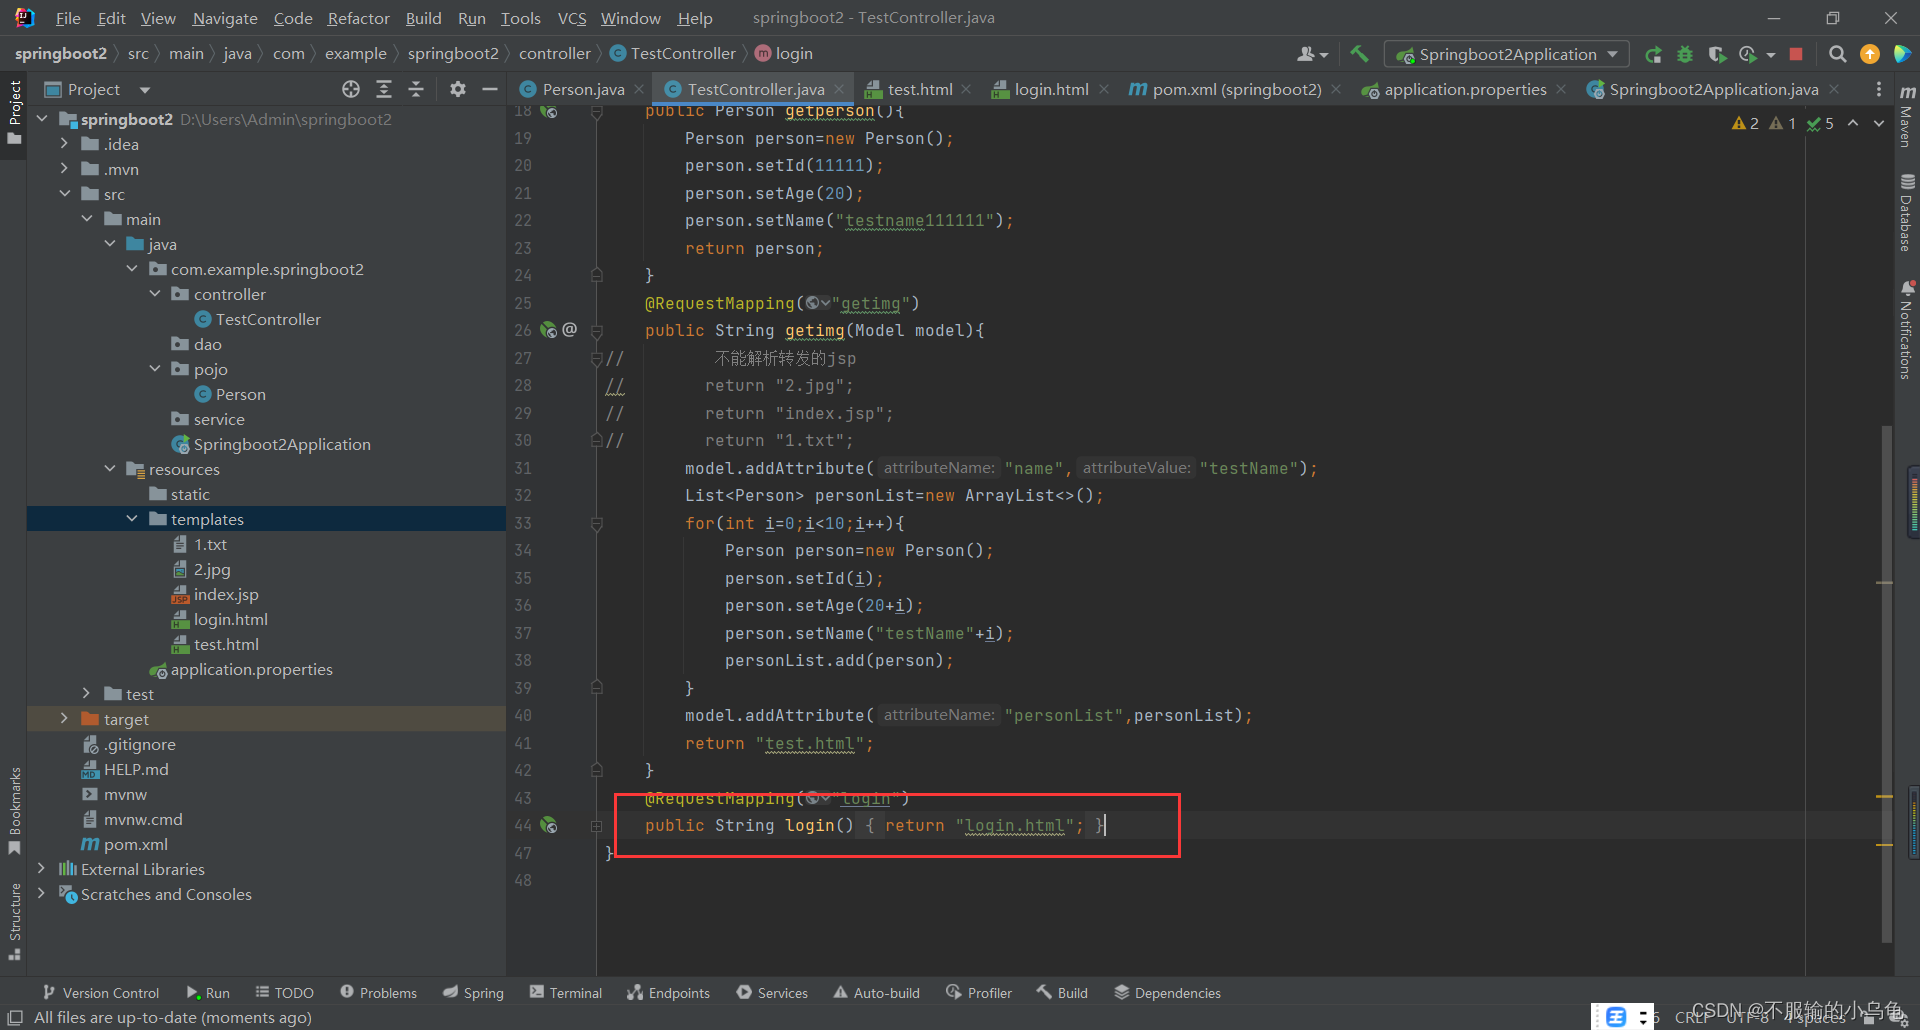Click the Build project hammer icon

pyautogui.click(x=1359, y=54)
